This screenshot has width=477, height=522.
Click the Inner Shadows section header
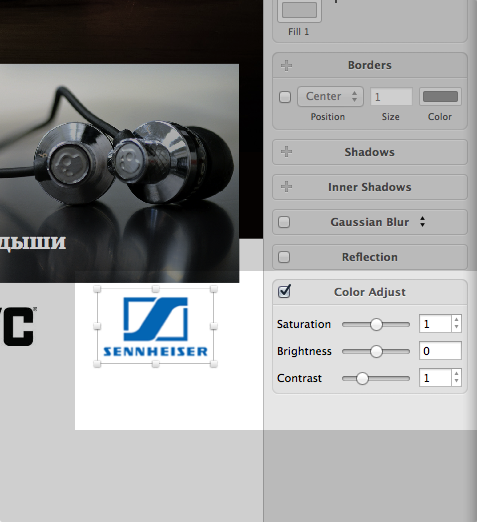tap(370, 187)
